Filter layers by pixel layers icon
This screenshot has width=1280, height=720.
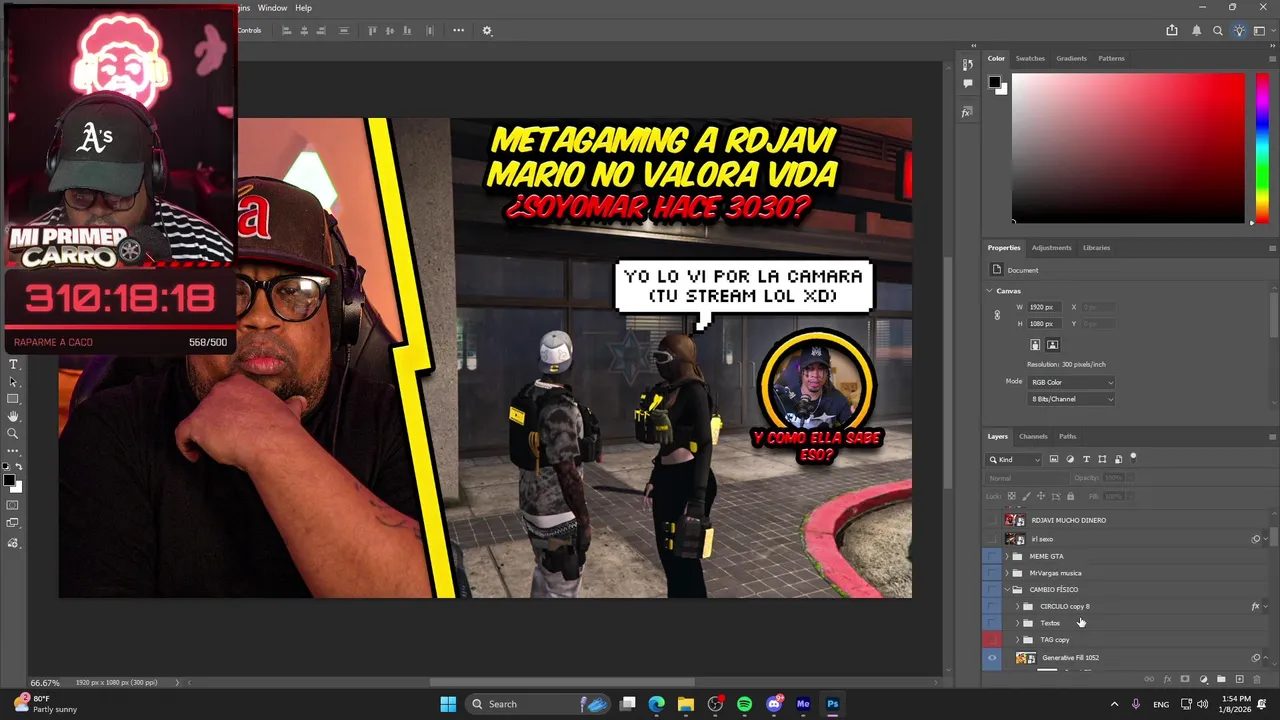click(x=1054, y=459)
